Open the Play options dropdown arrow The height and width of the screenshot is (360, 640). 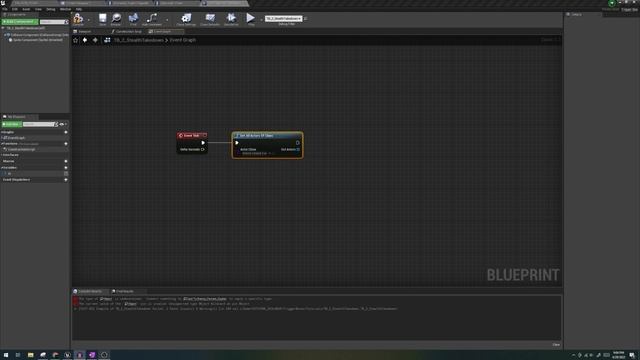pyautogui.click(x=261, y=20)
